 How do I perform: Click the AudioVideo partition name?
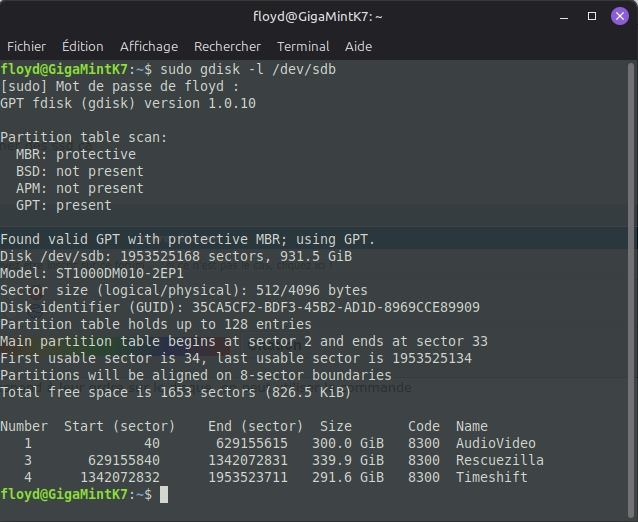496,443
